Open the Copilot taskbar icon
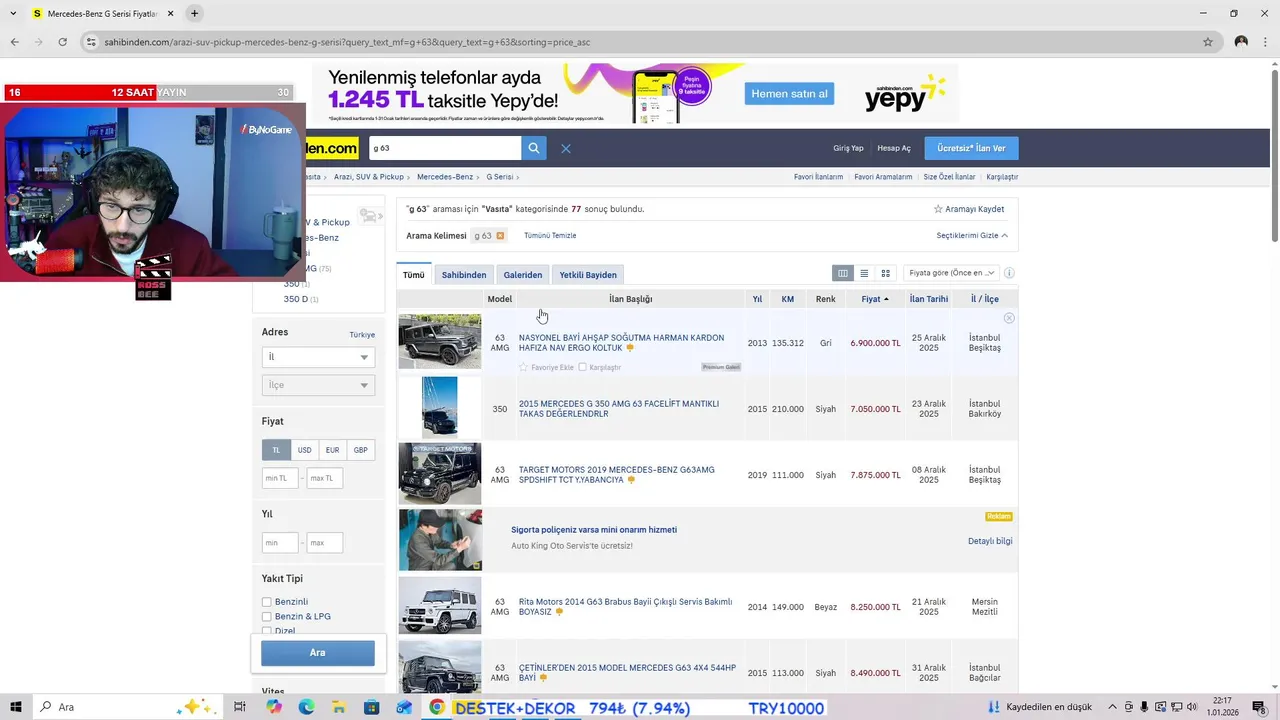 click(274, 707)
